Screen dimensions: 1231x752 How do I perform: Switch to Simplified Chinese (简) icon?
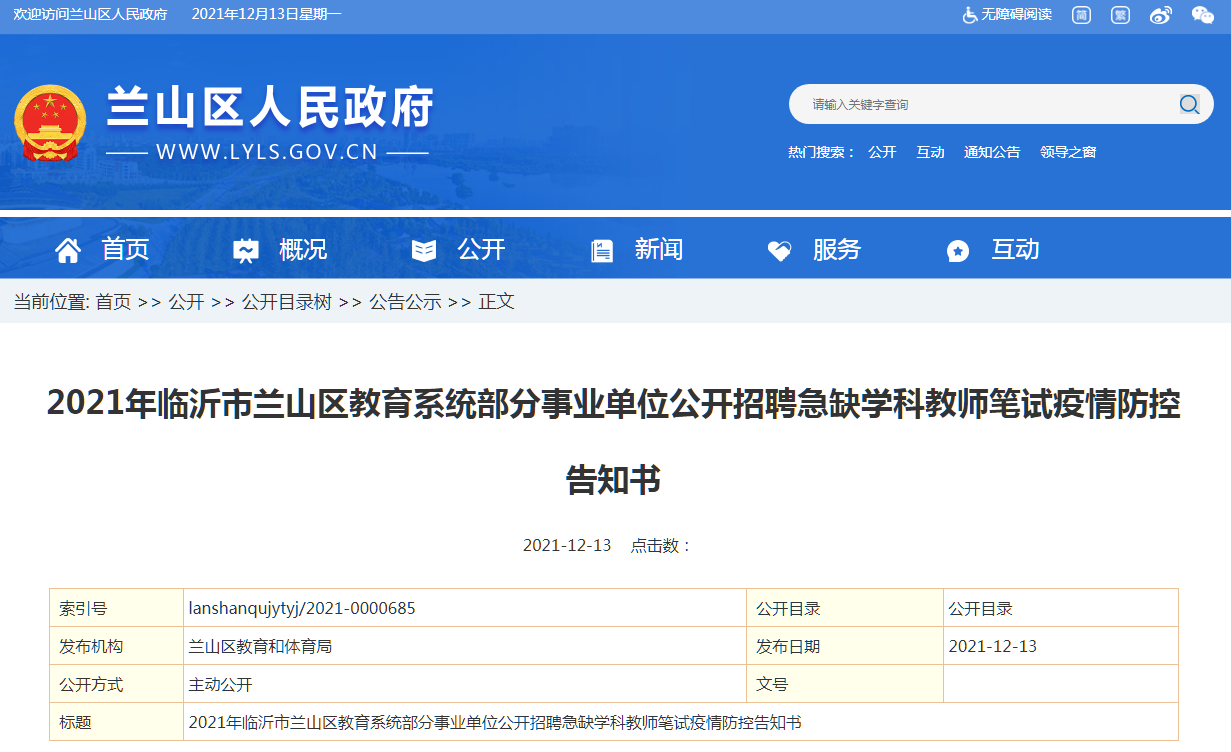(x=1081, y=15)
